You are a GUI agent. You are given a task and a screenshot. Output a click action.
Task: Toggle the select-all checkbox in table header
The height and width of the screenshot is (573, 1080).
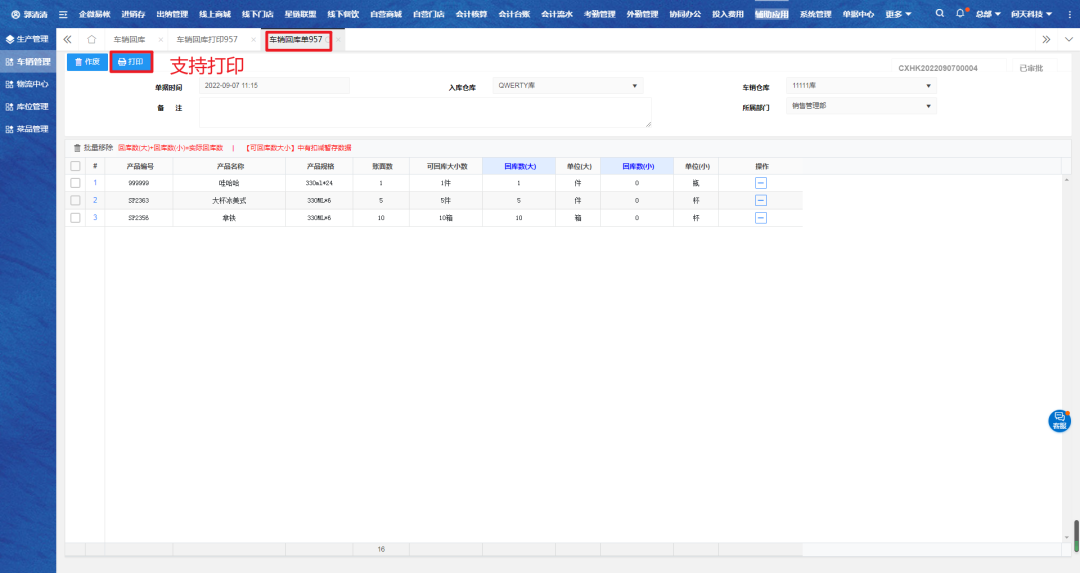point(75,166)
